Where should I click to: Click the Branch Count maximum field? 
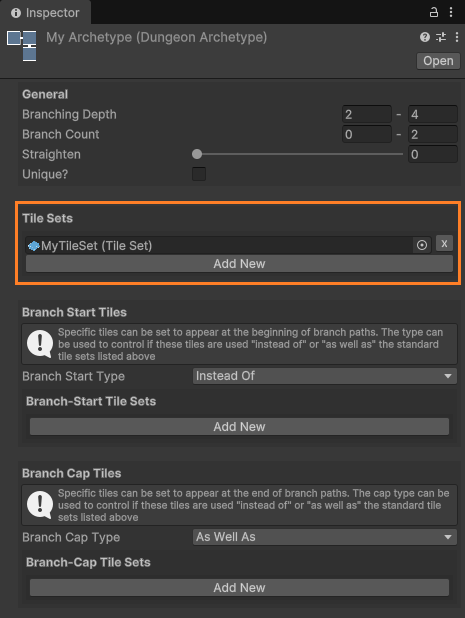[433, 134]
